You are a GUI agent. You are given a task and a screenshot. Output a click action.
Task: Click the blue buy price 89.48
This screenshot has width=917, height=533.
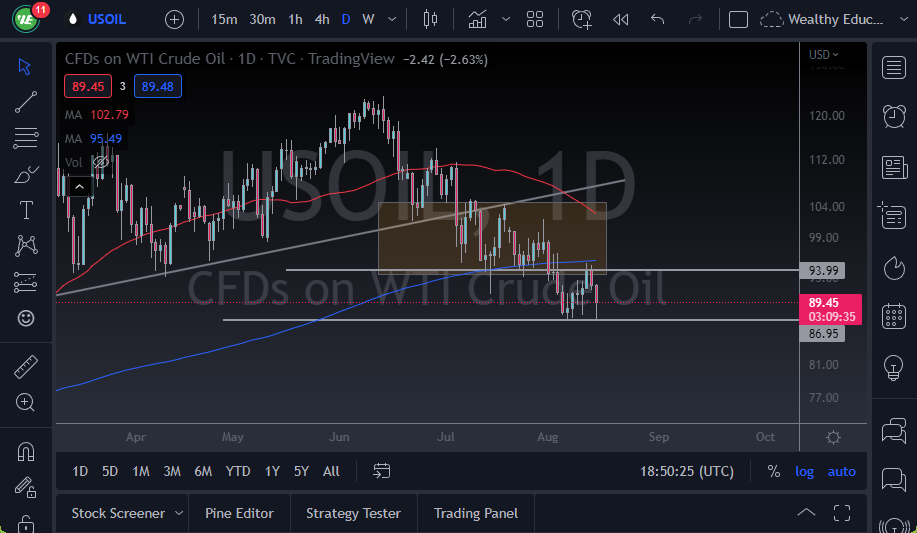click(157, 87)
